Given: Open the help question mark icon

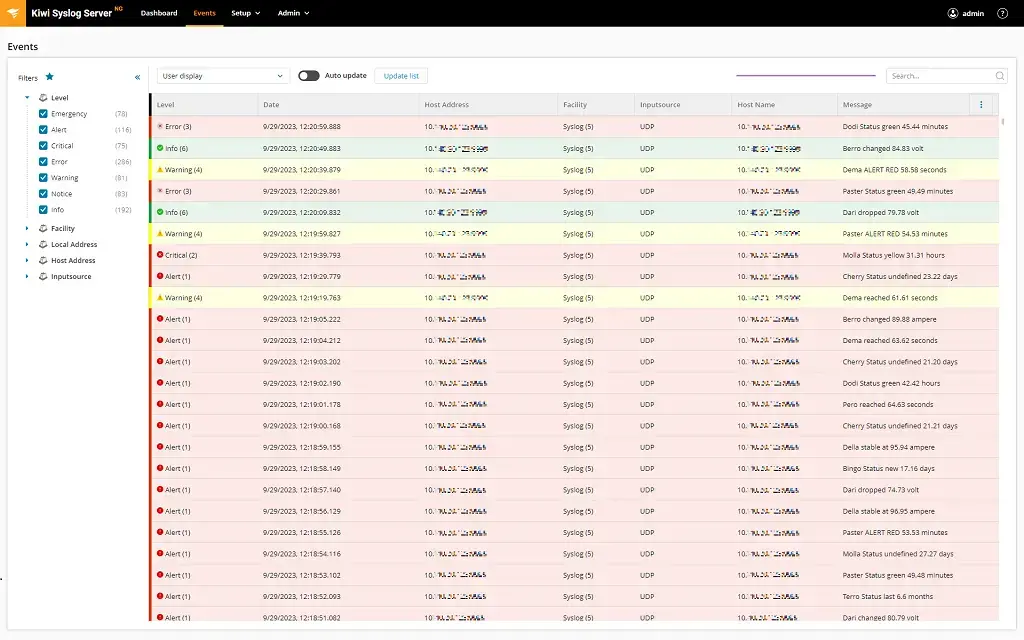Looking at the screenshot, I should click(1002, 13).
